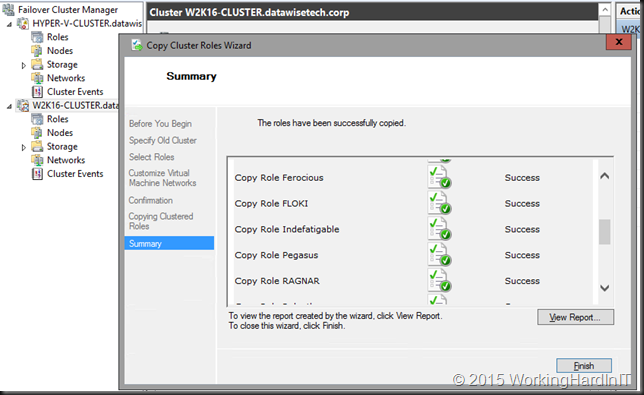
Task: Click Select Roles wizard step
Action: [152, 157]
